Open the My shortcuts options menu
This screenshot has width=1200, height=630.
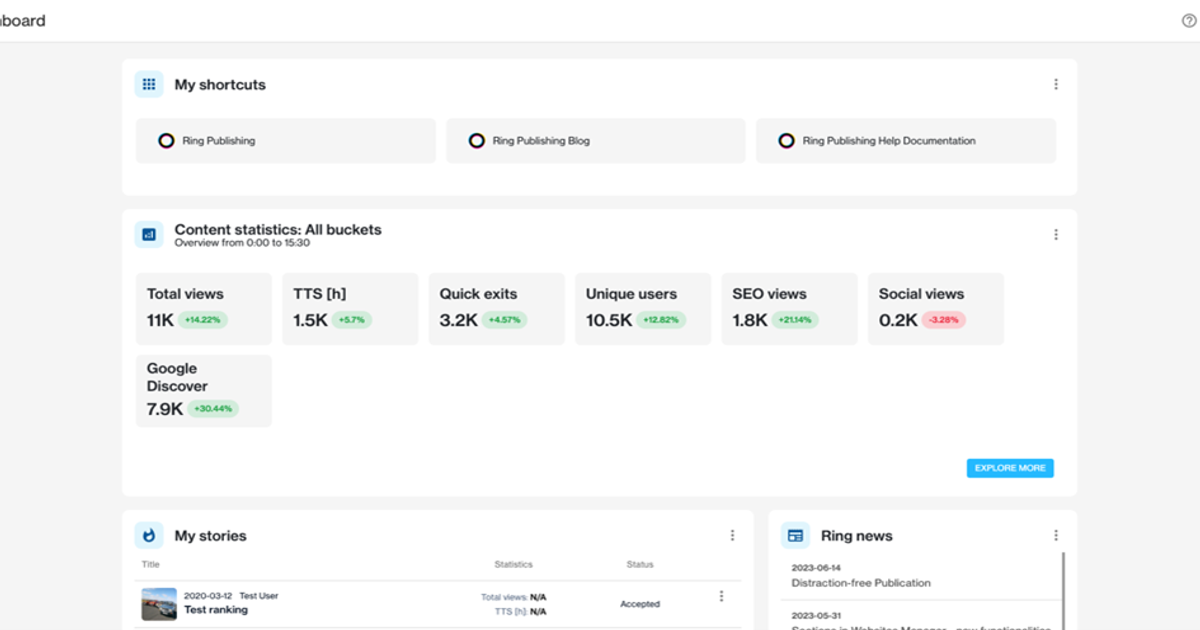(1056, 84)
